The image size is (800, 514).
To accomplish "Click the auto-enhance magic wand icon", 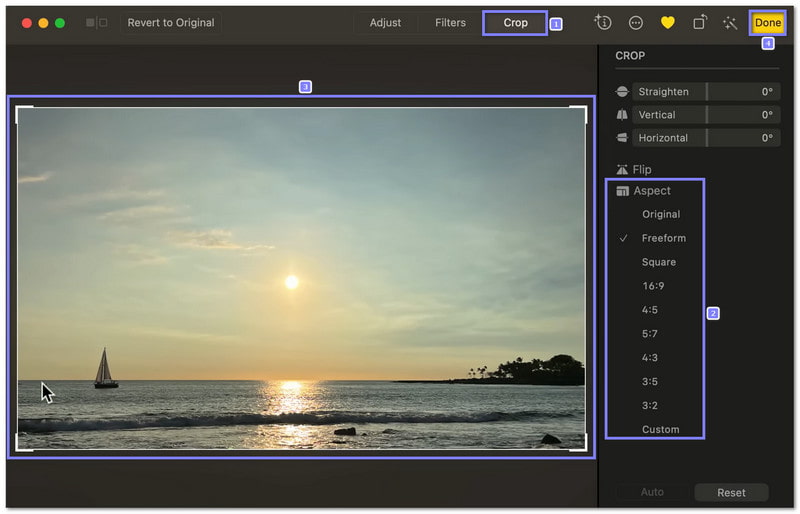I will pos(730,23).
